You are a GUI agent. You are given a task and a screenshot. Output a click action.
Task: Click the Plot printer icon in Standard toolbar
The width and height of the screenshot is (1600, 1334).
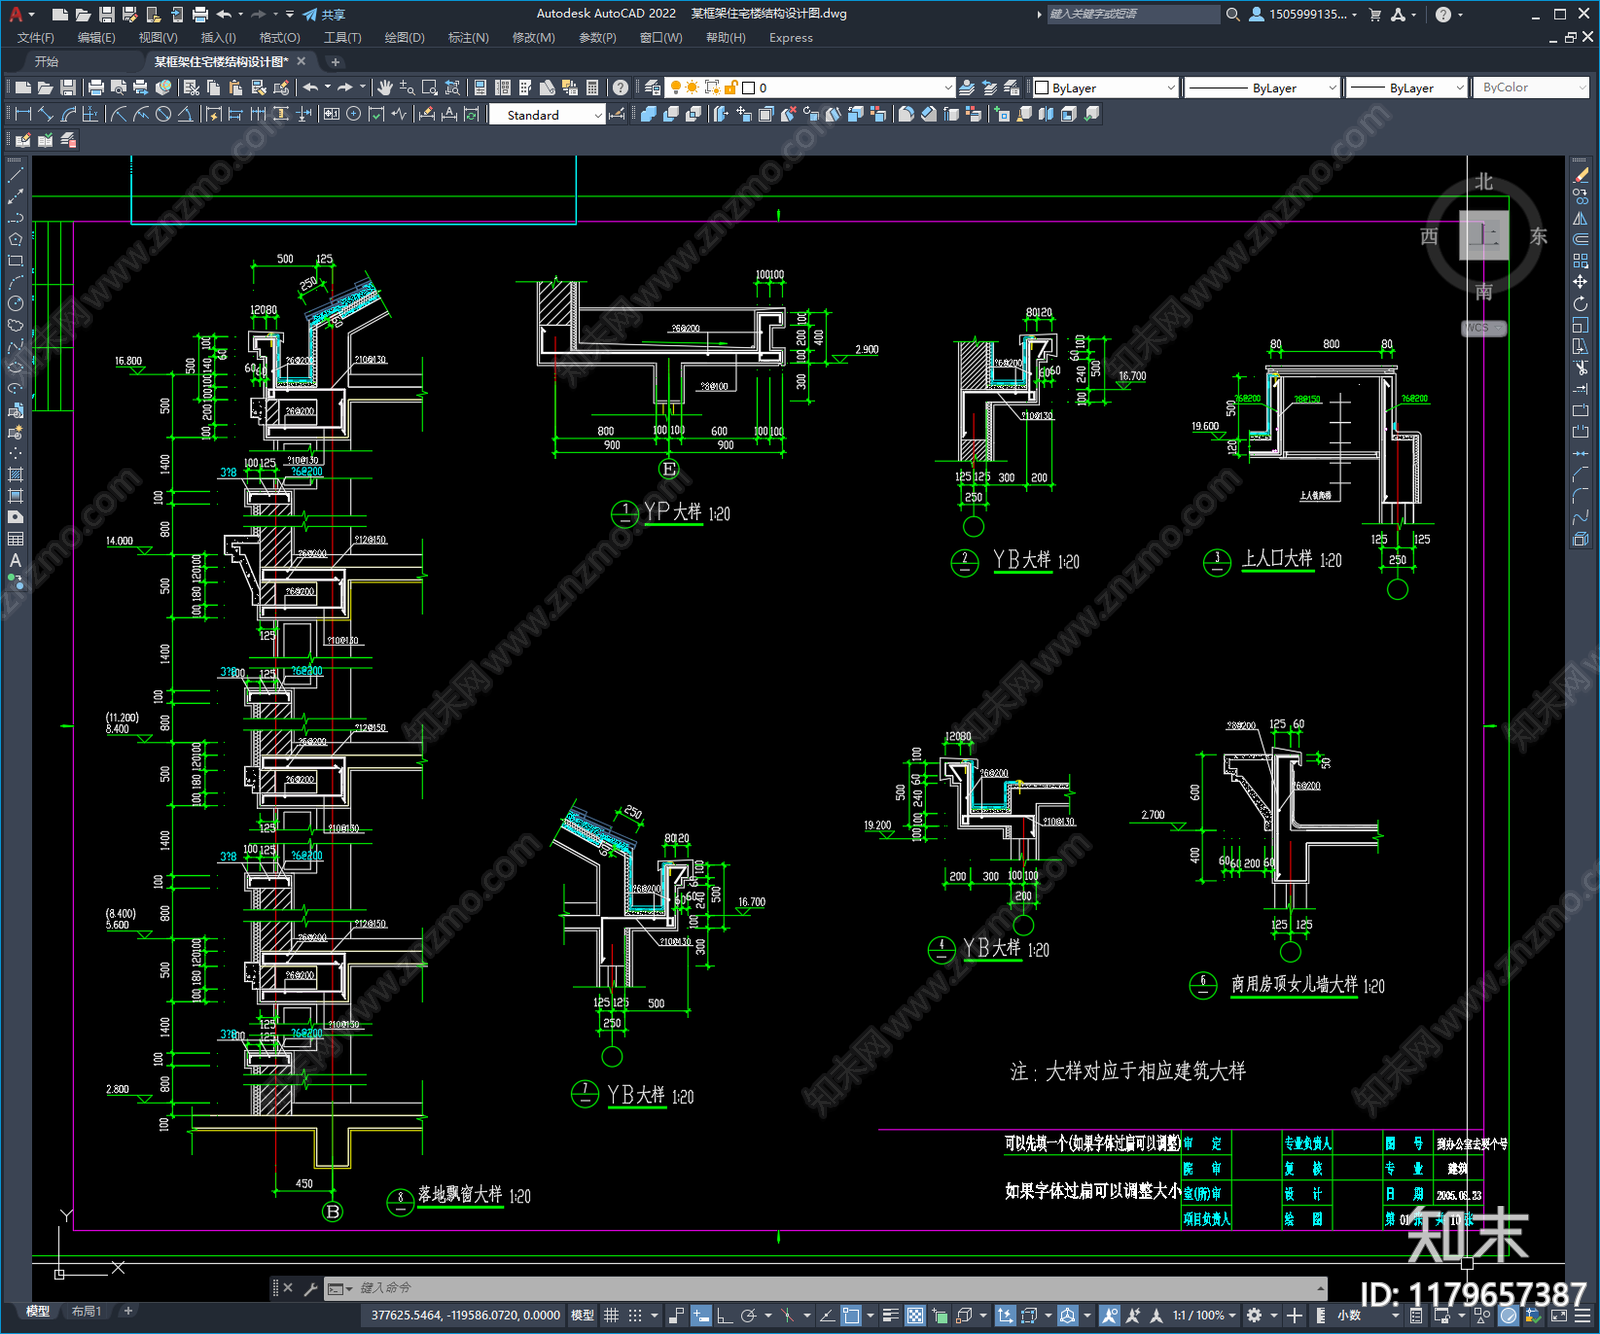coord(96,88)
